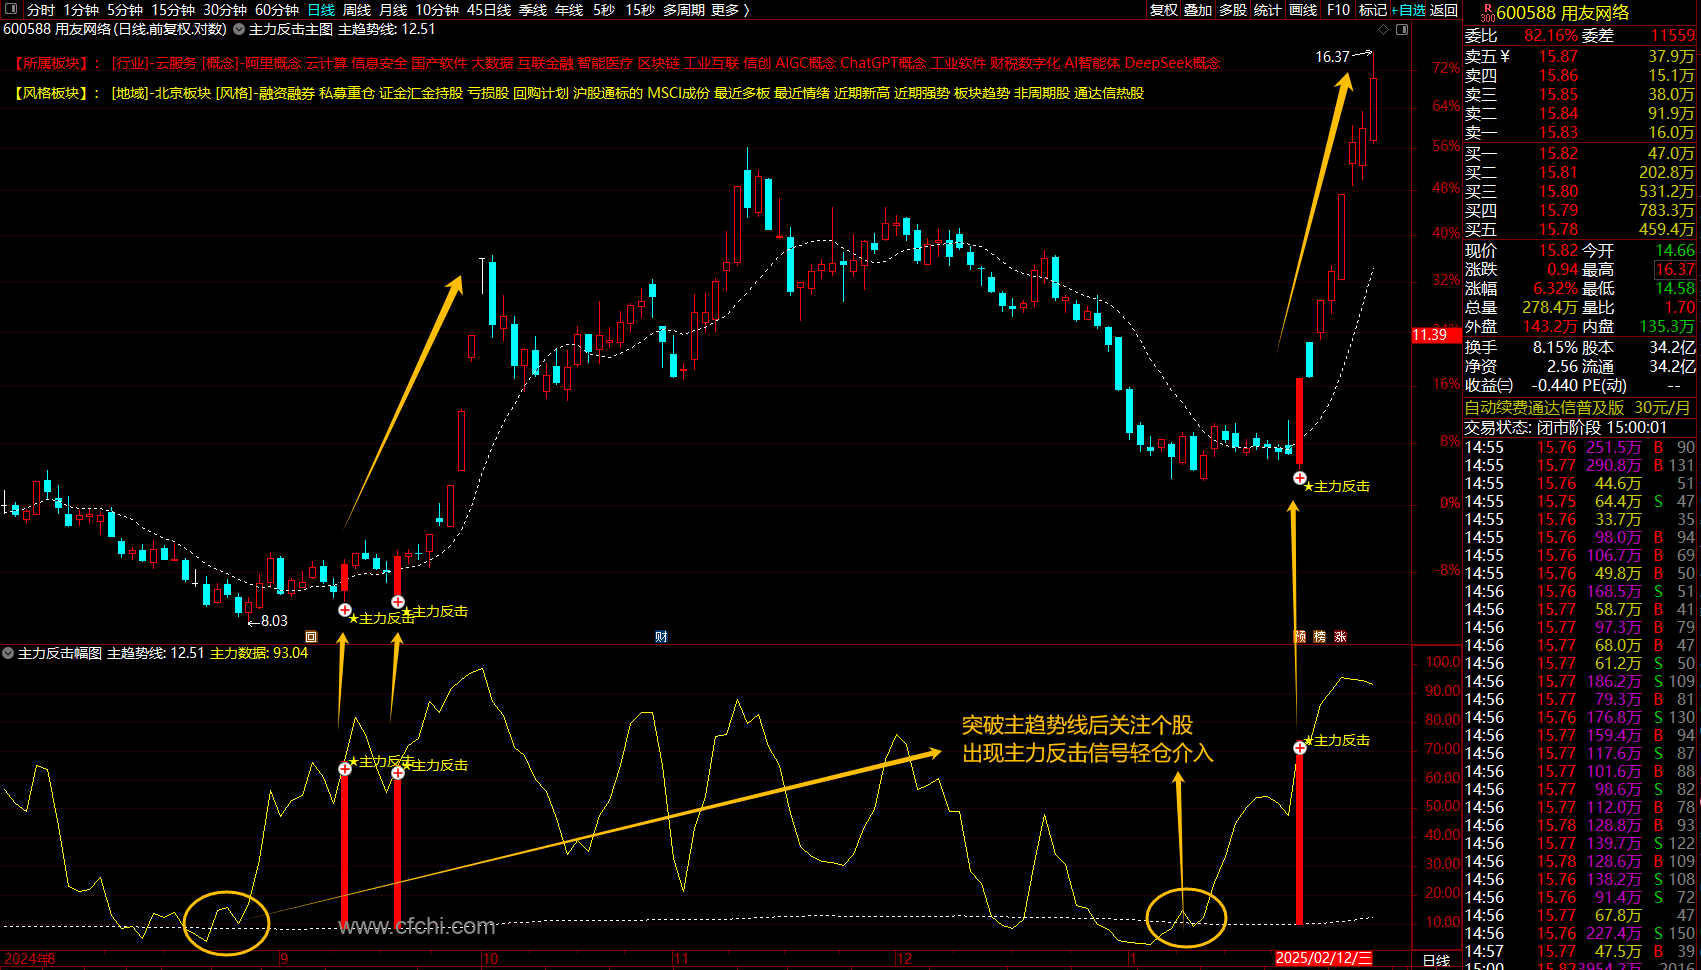Image resolution: width=1701 pixels, height=970 pixels.
Task: Click the 换手 8.15% value
Action: pos(1555,348)
